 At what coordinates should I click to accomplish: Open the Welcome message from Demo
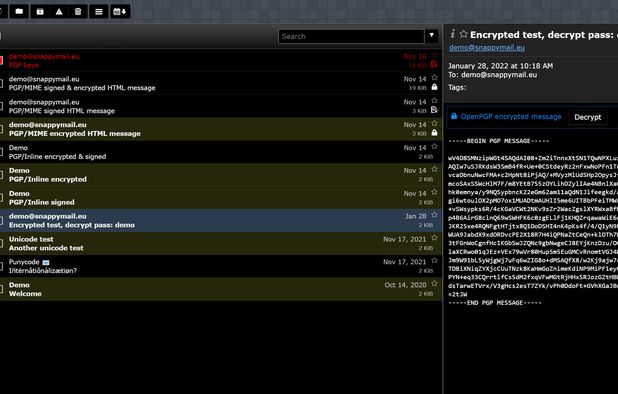221,289
